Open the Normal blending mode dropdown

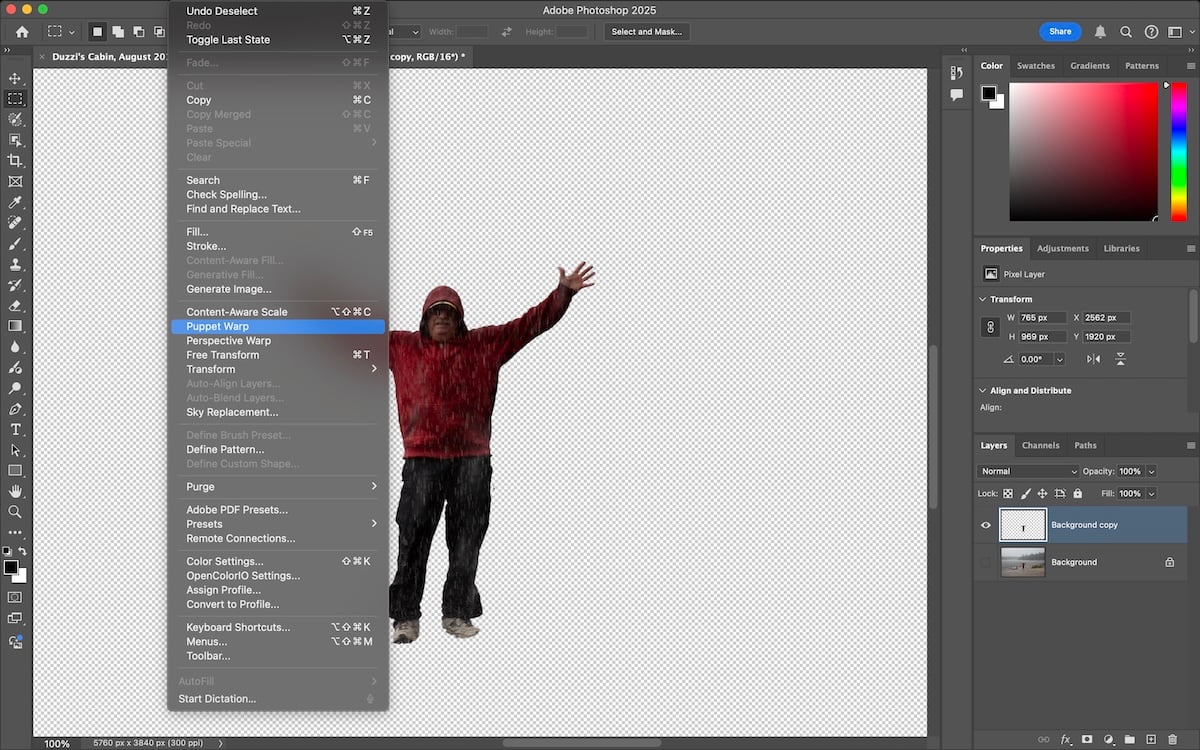click(1027, 471)
